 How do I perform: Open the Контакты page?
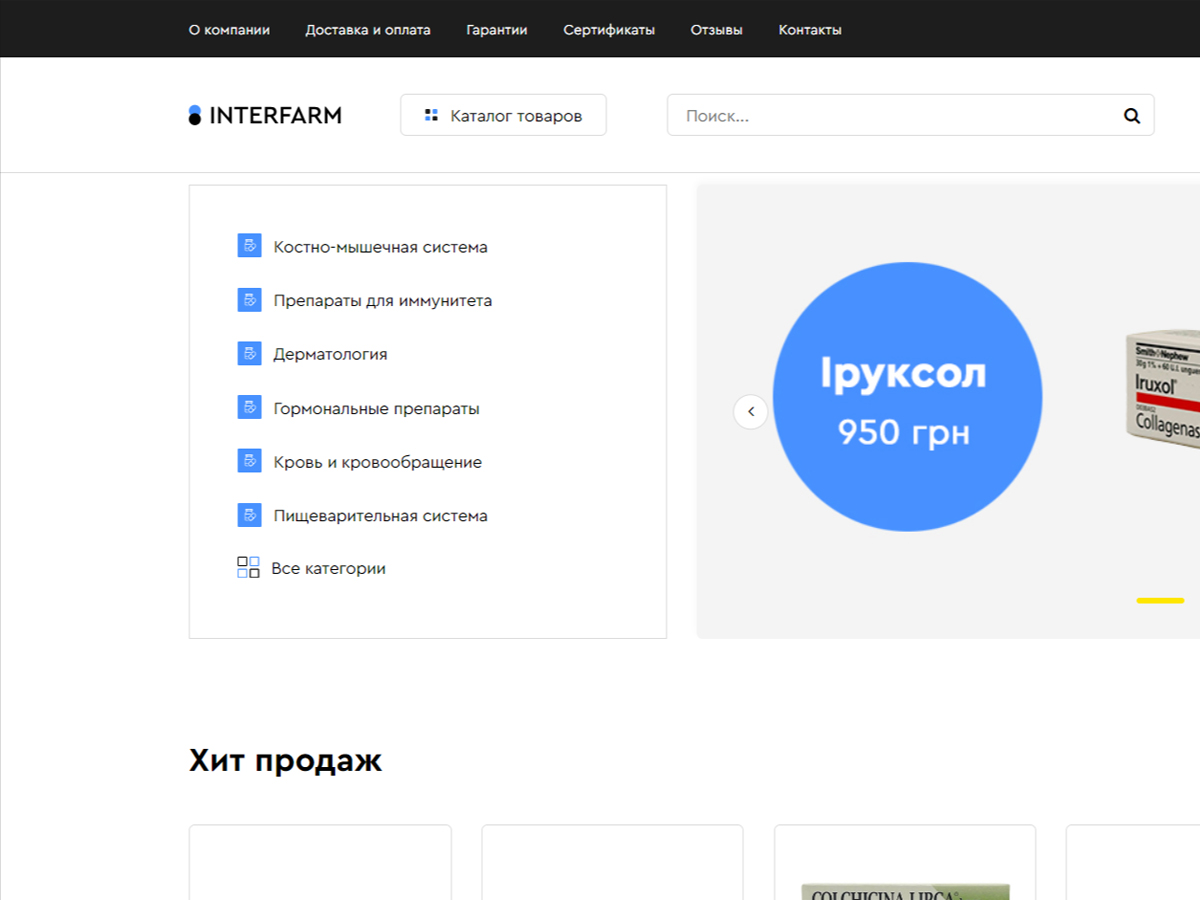[x=809, y=29]
